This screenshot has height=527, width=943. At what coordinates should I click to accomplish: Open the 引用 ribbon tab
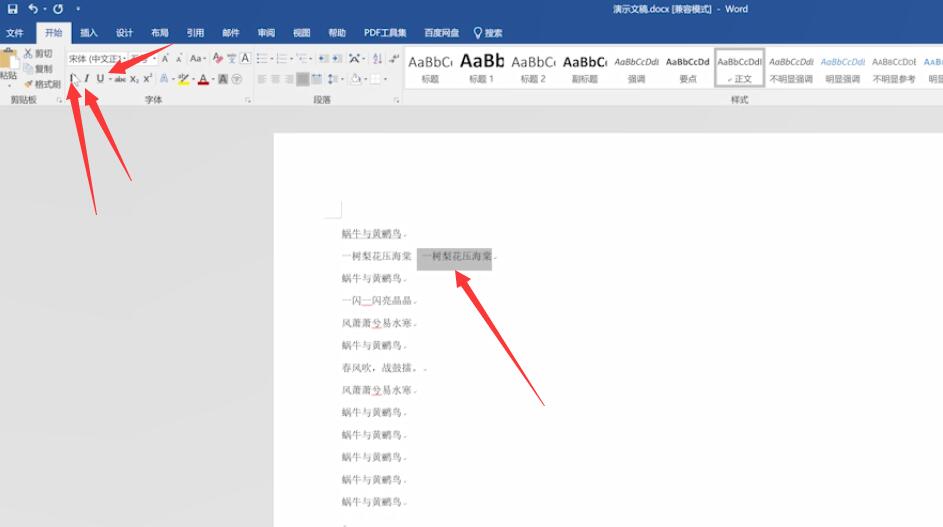pyautogui.click(x=195, y=32)
